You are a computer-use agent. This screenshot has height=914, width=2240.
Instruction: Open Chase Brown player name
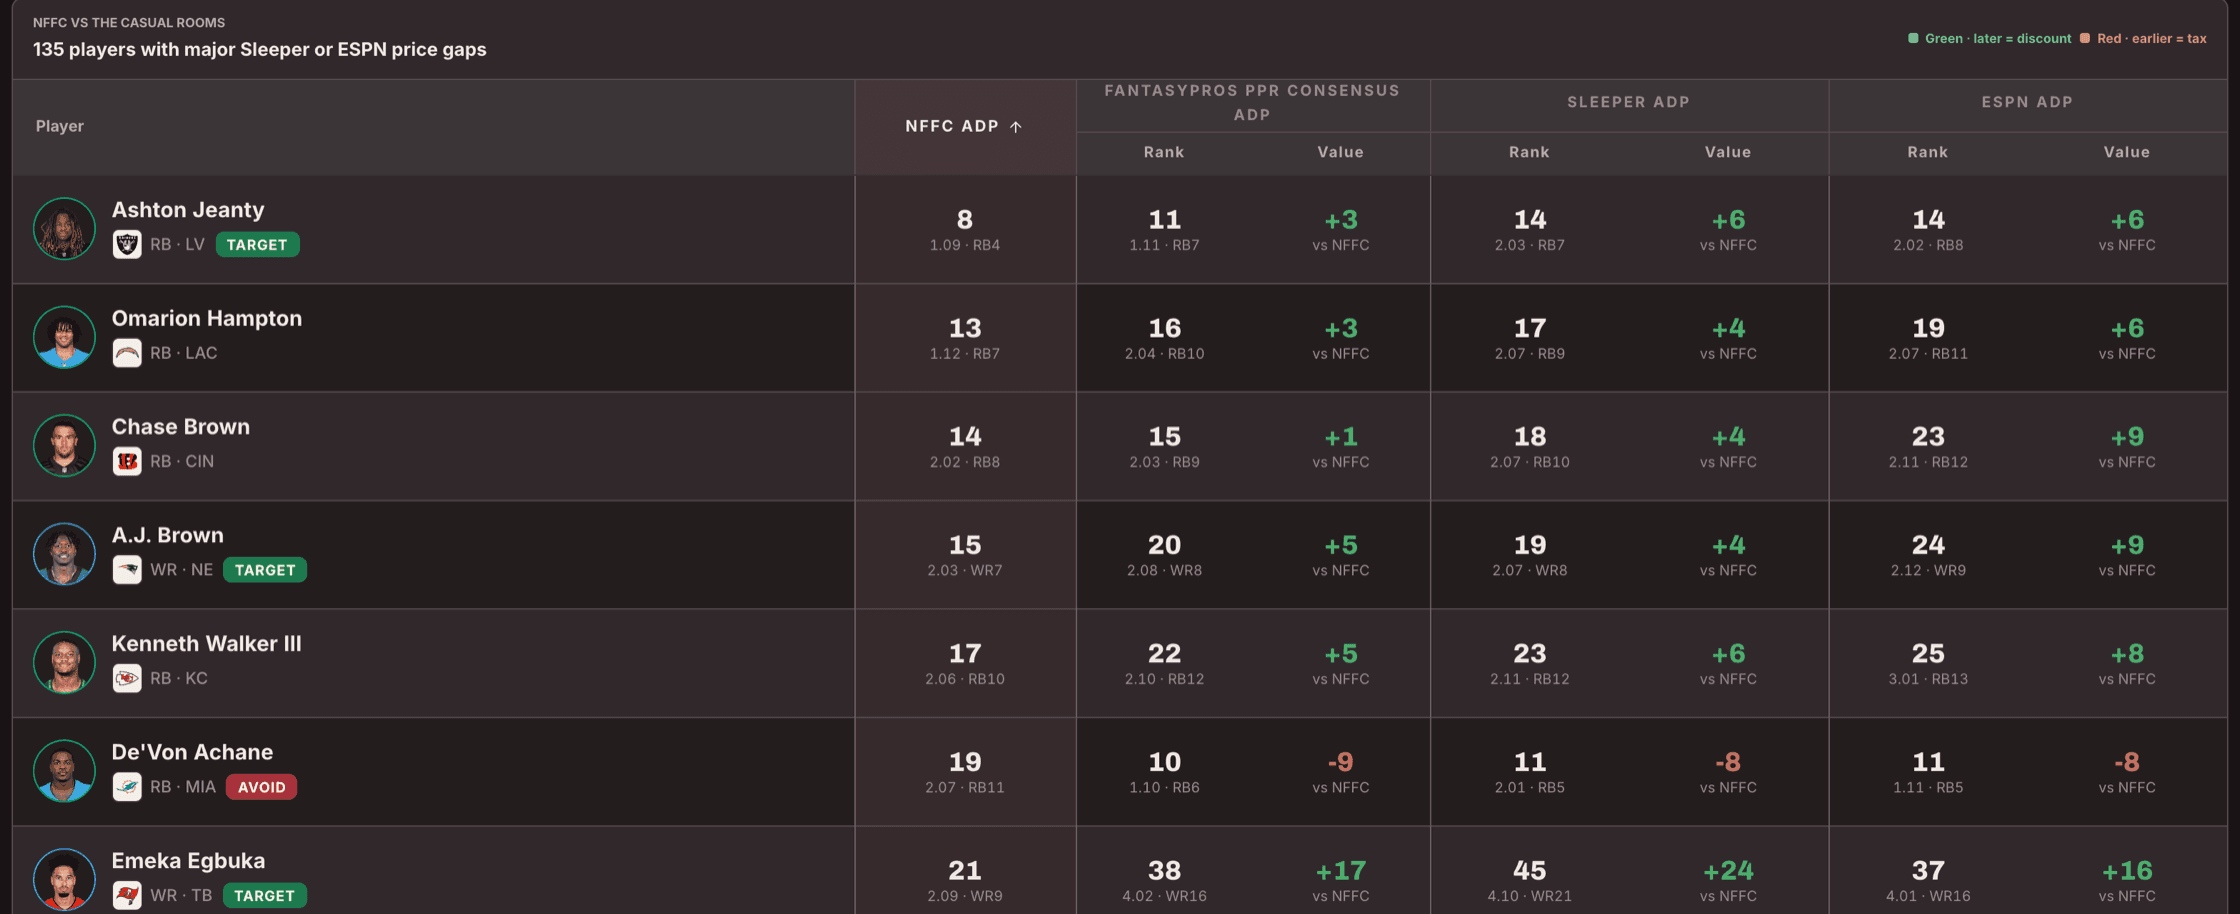click(180, 427)
